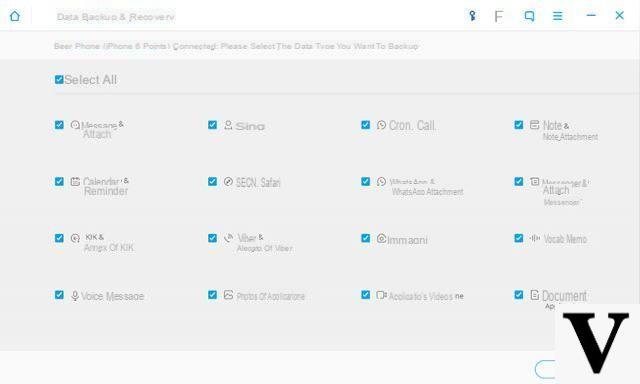
Task: Click the Messenger icon
Action: coord(534,182)
